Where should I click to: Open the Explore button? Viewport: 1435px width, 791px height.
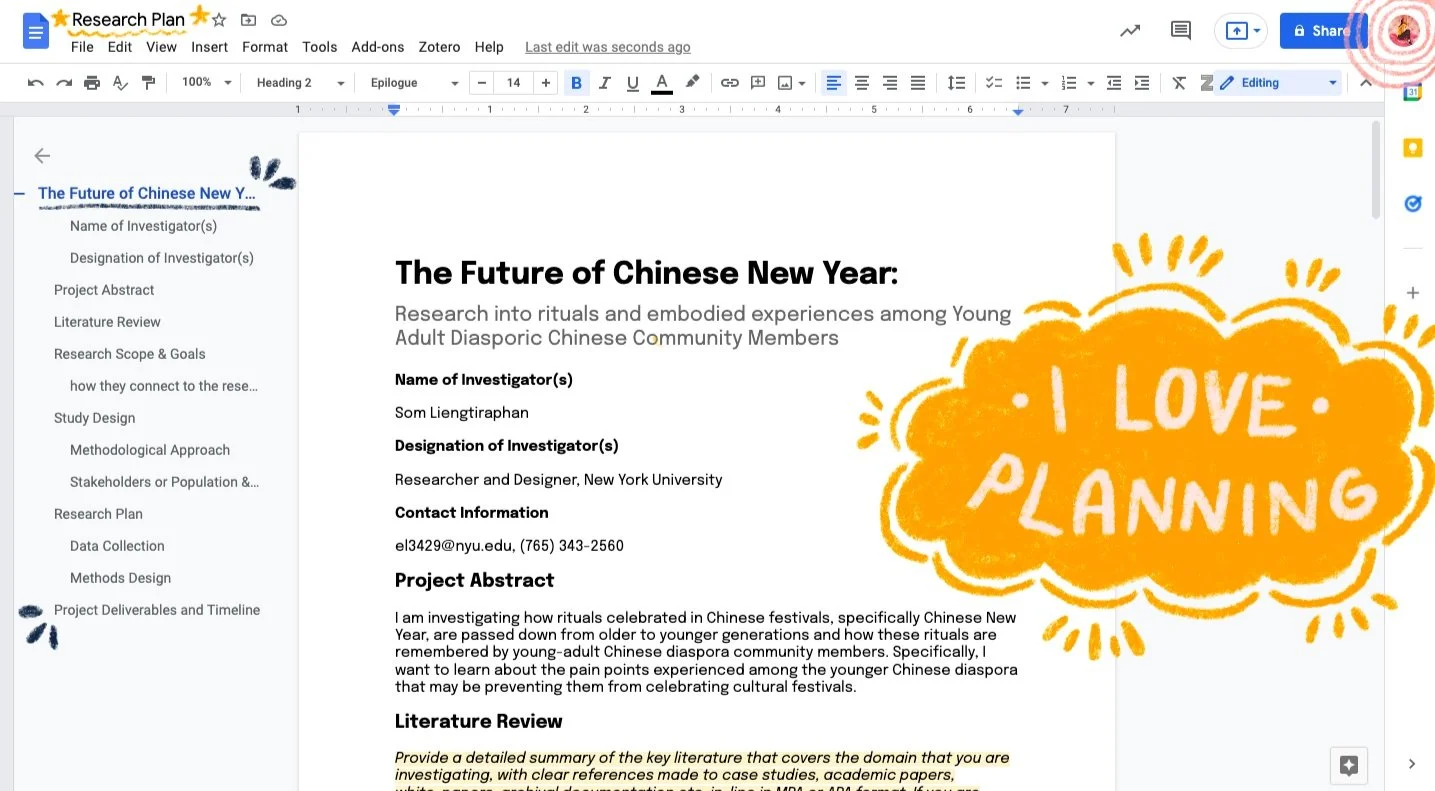(x=1349, y=766)
